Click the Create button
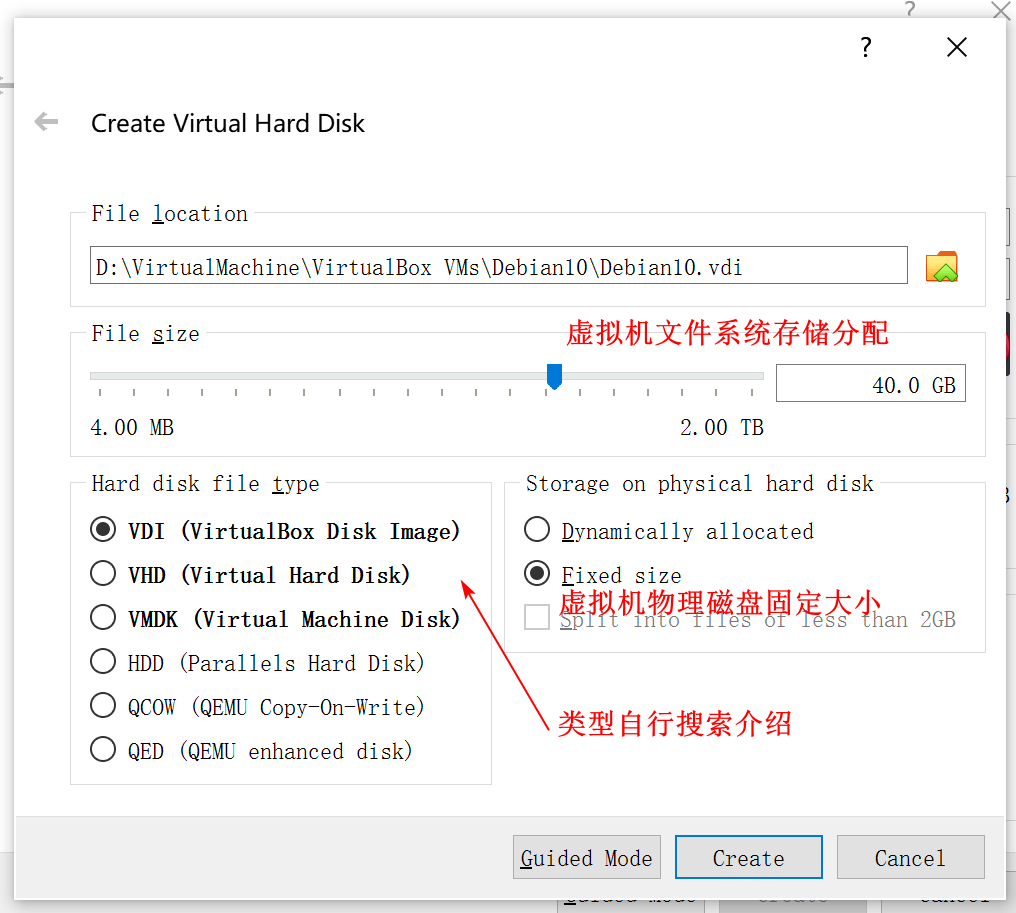Screen dimensions: 1016x913 click(748, 857)
